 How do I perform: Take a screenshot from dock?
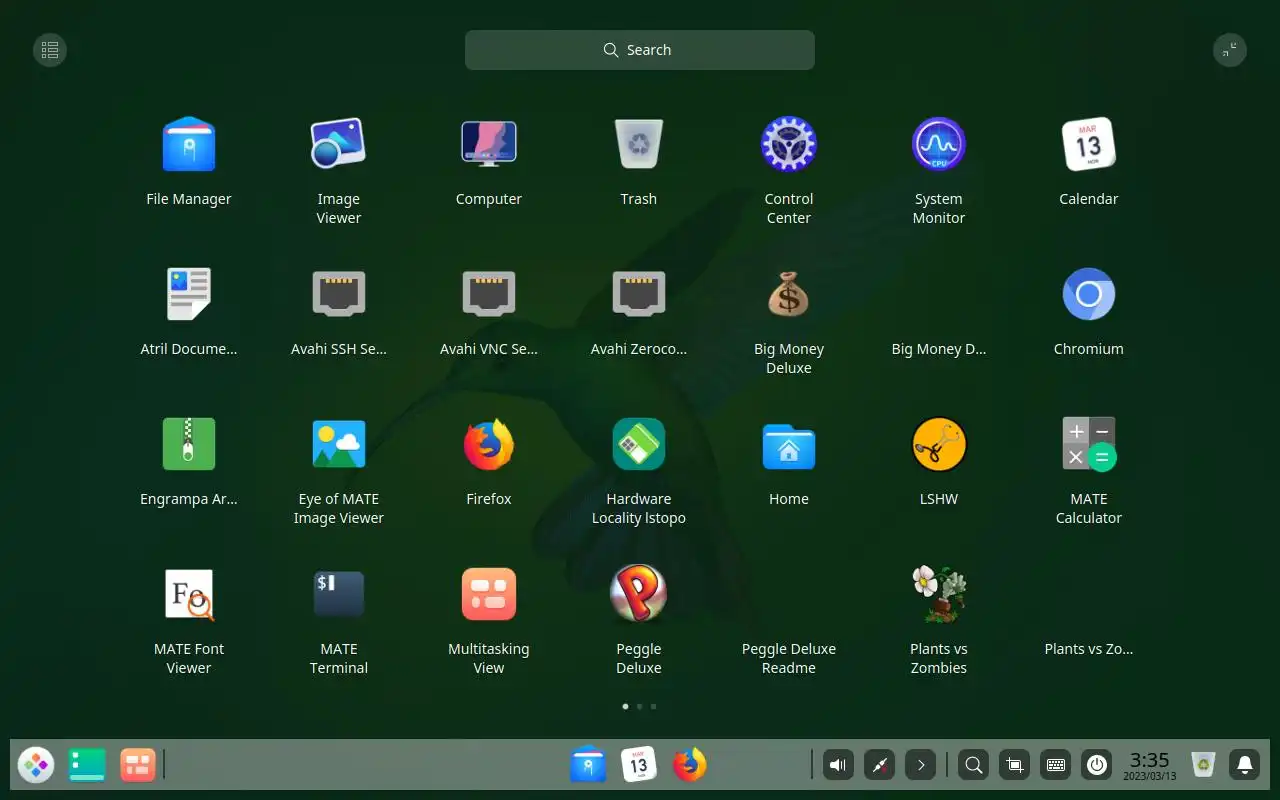click(x=1014, y=766)
